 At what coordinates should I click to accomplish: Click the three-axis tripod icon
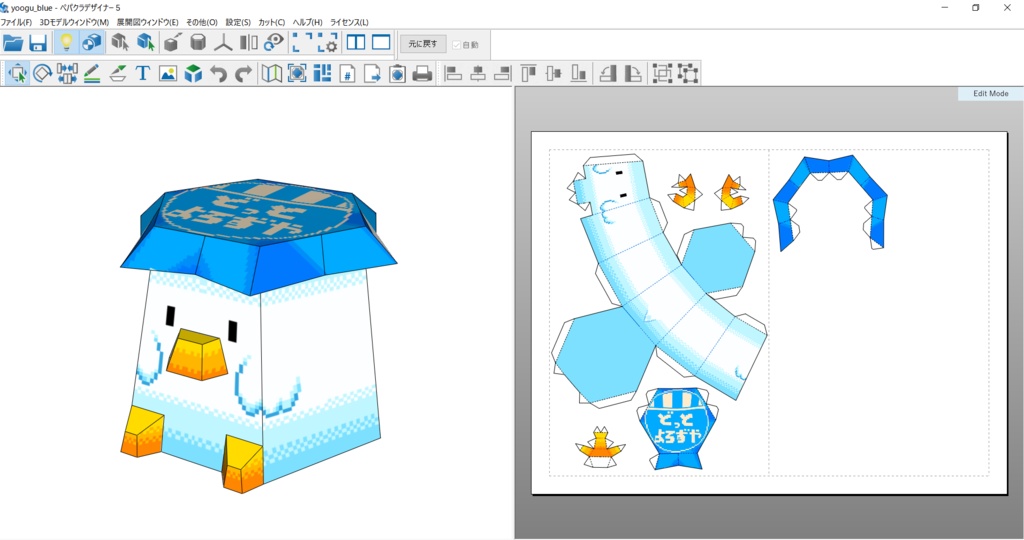pyautogui.click(x=223, y=43)
